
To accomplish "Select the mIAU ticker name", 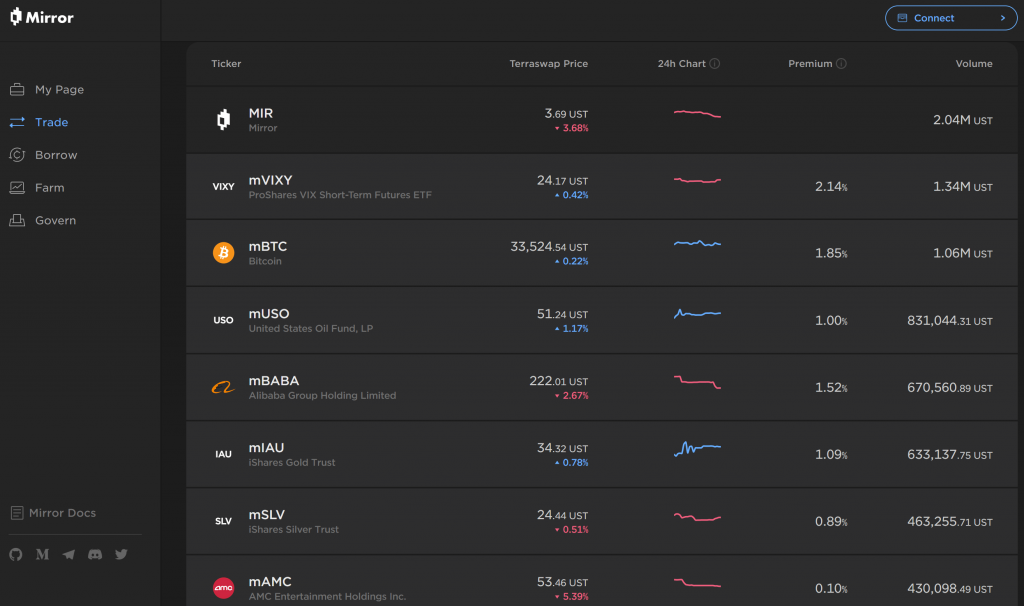I will (266, 447).
